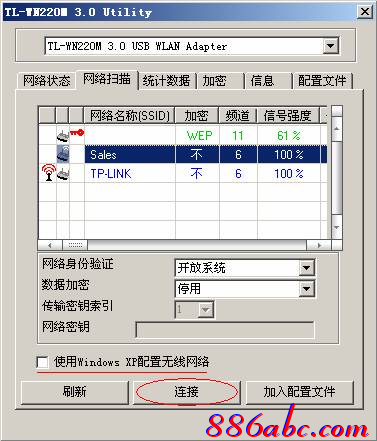377x441 pixels.
Task: Click the red antenna icon beside TP-LINK
Action: pos(49,173)
